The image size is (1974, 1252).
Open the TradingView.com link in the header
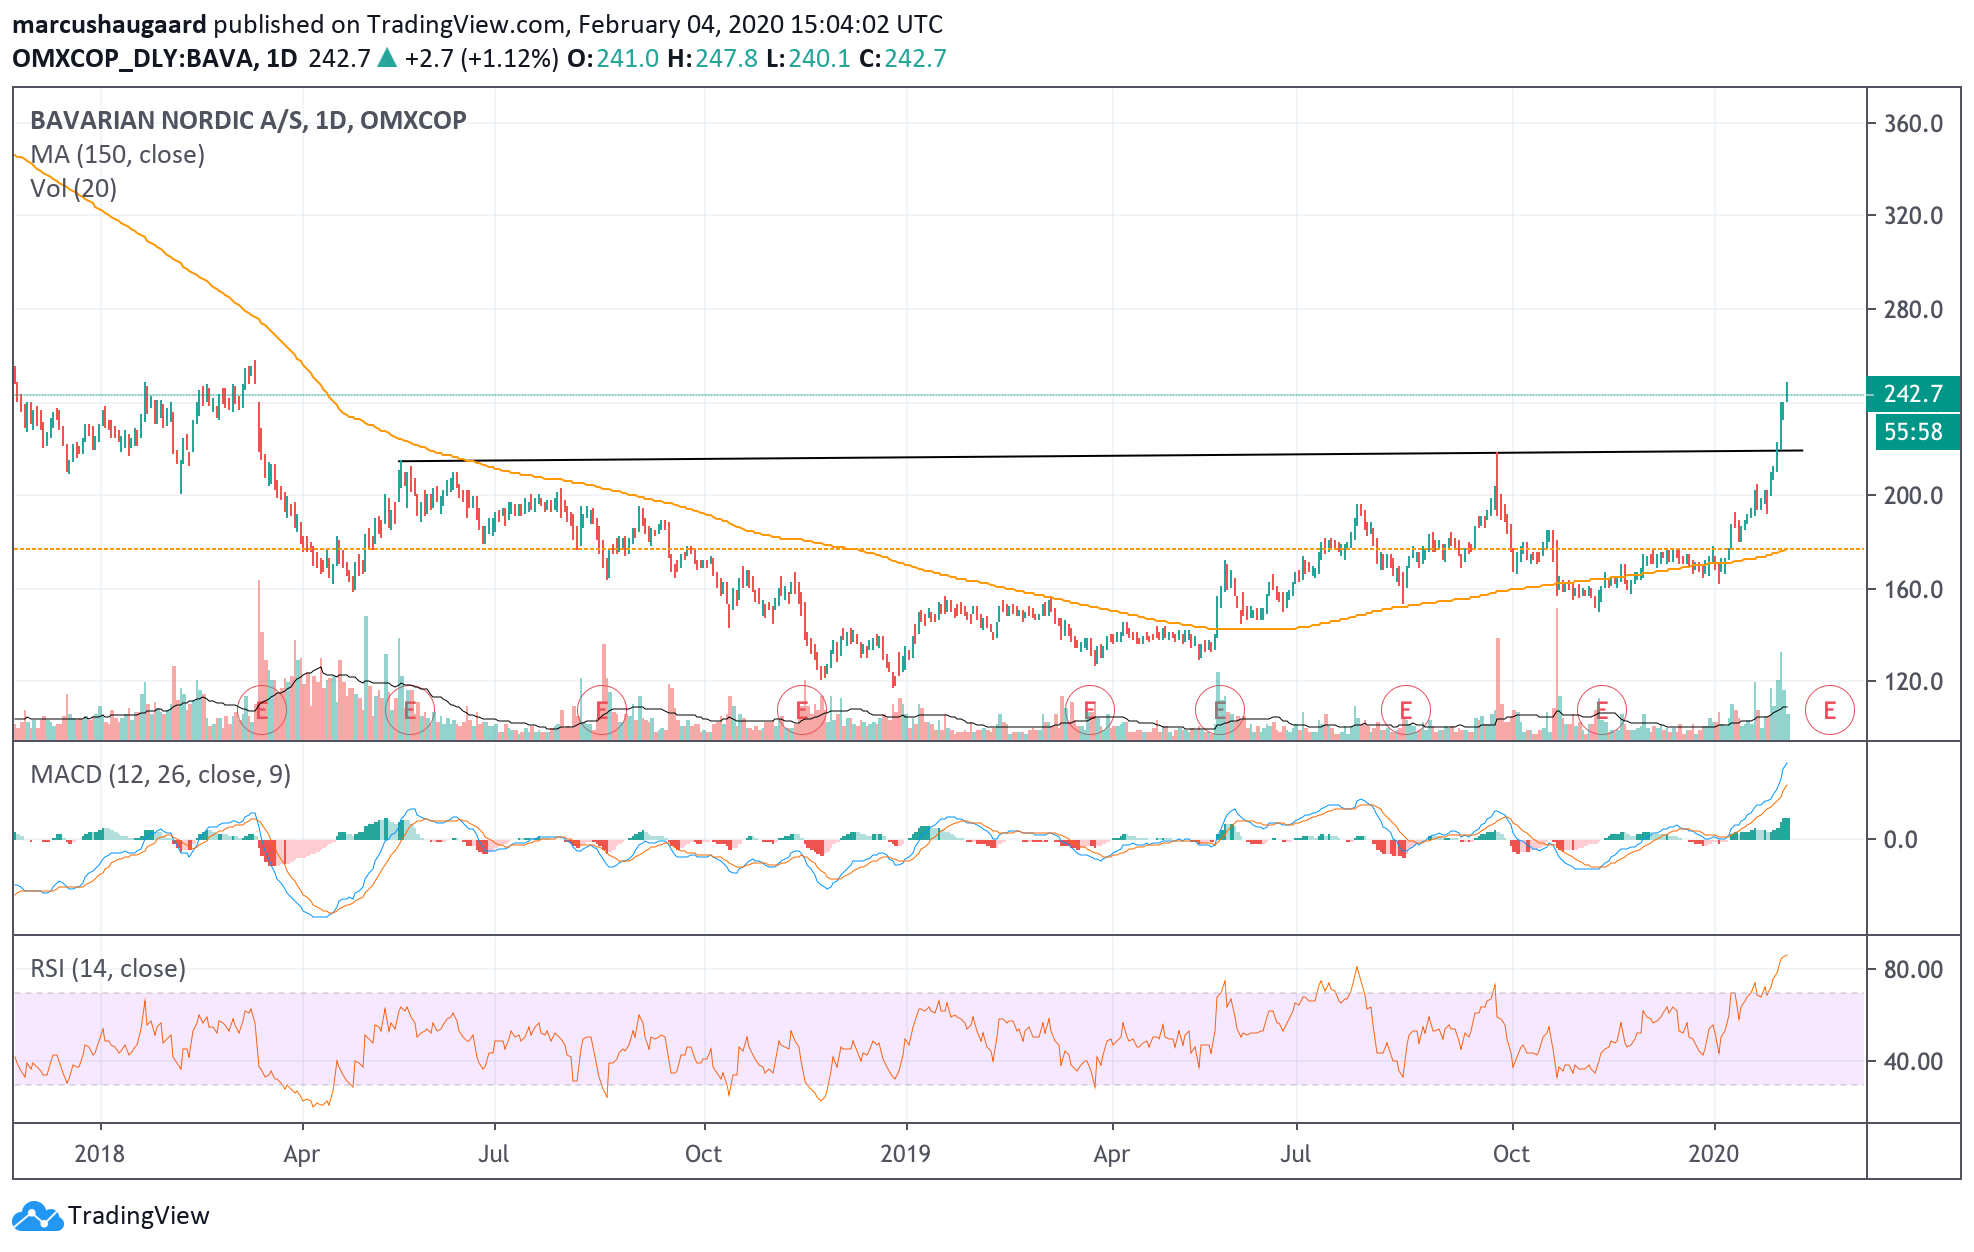[x=468, y=24]
